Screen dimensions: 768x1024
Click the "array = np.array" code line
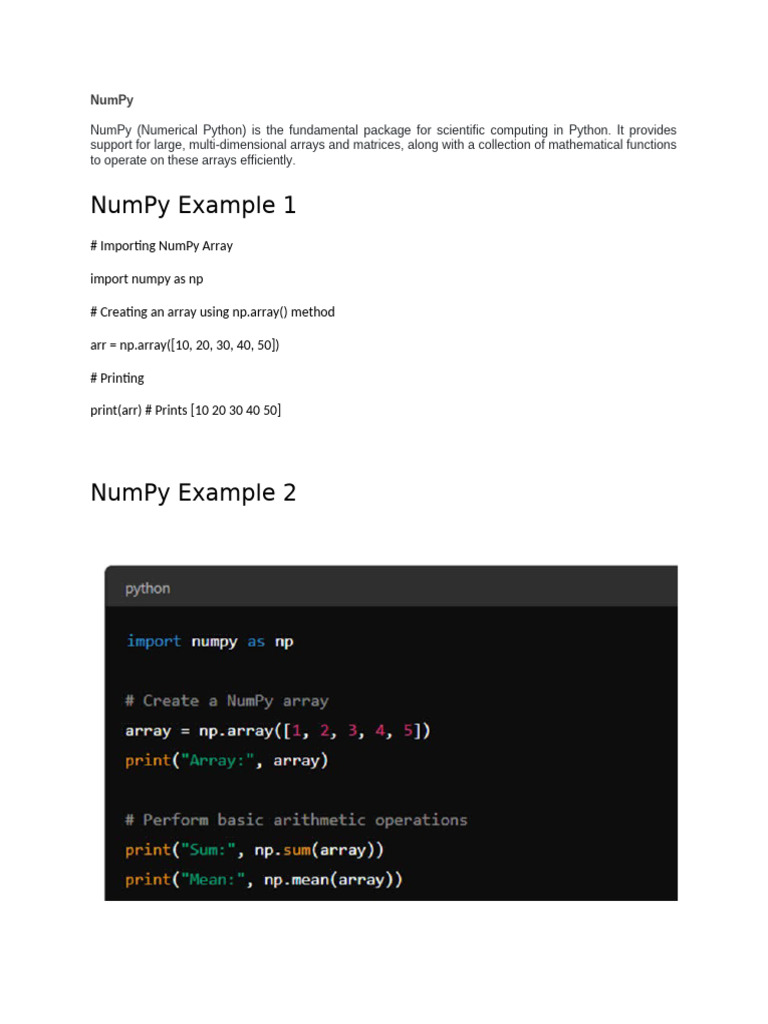pos(277,731)
